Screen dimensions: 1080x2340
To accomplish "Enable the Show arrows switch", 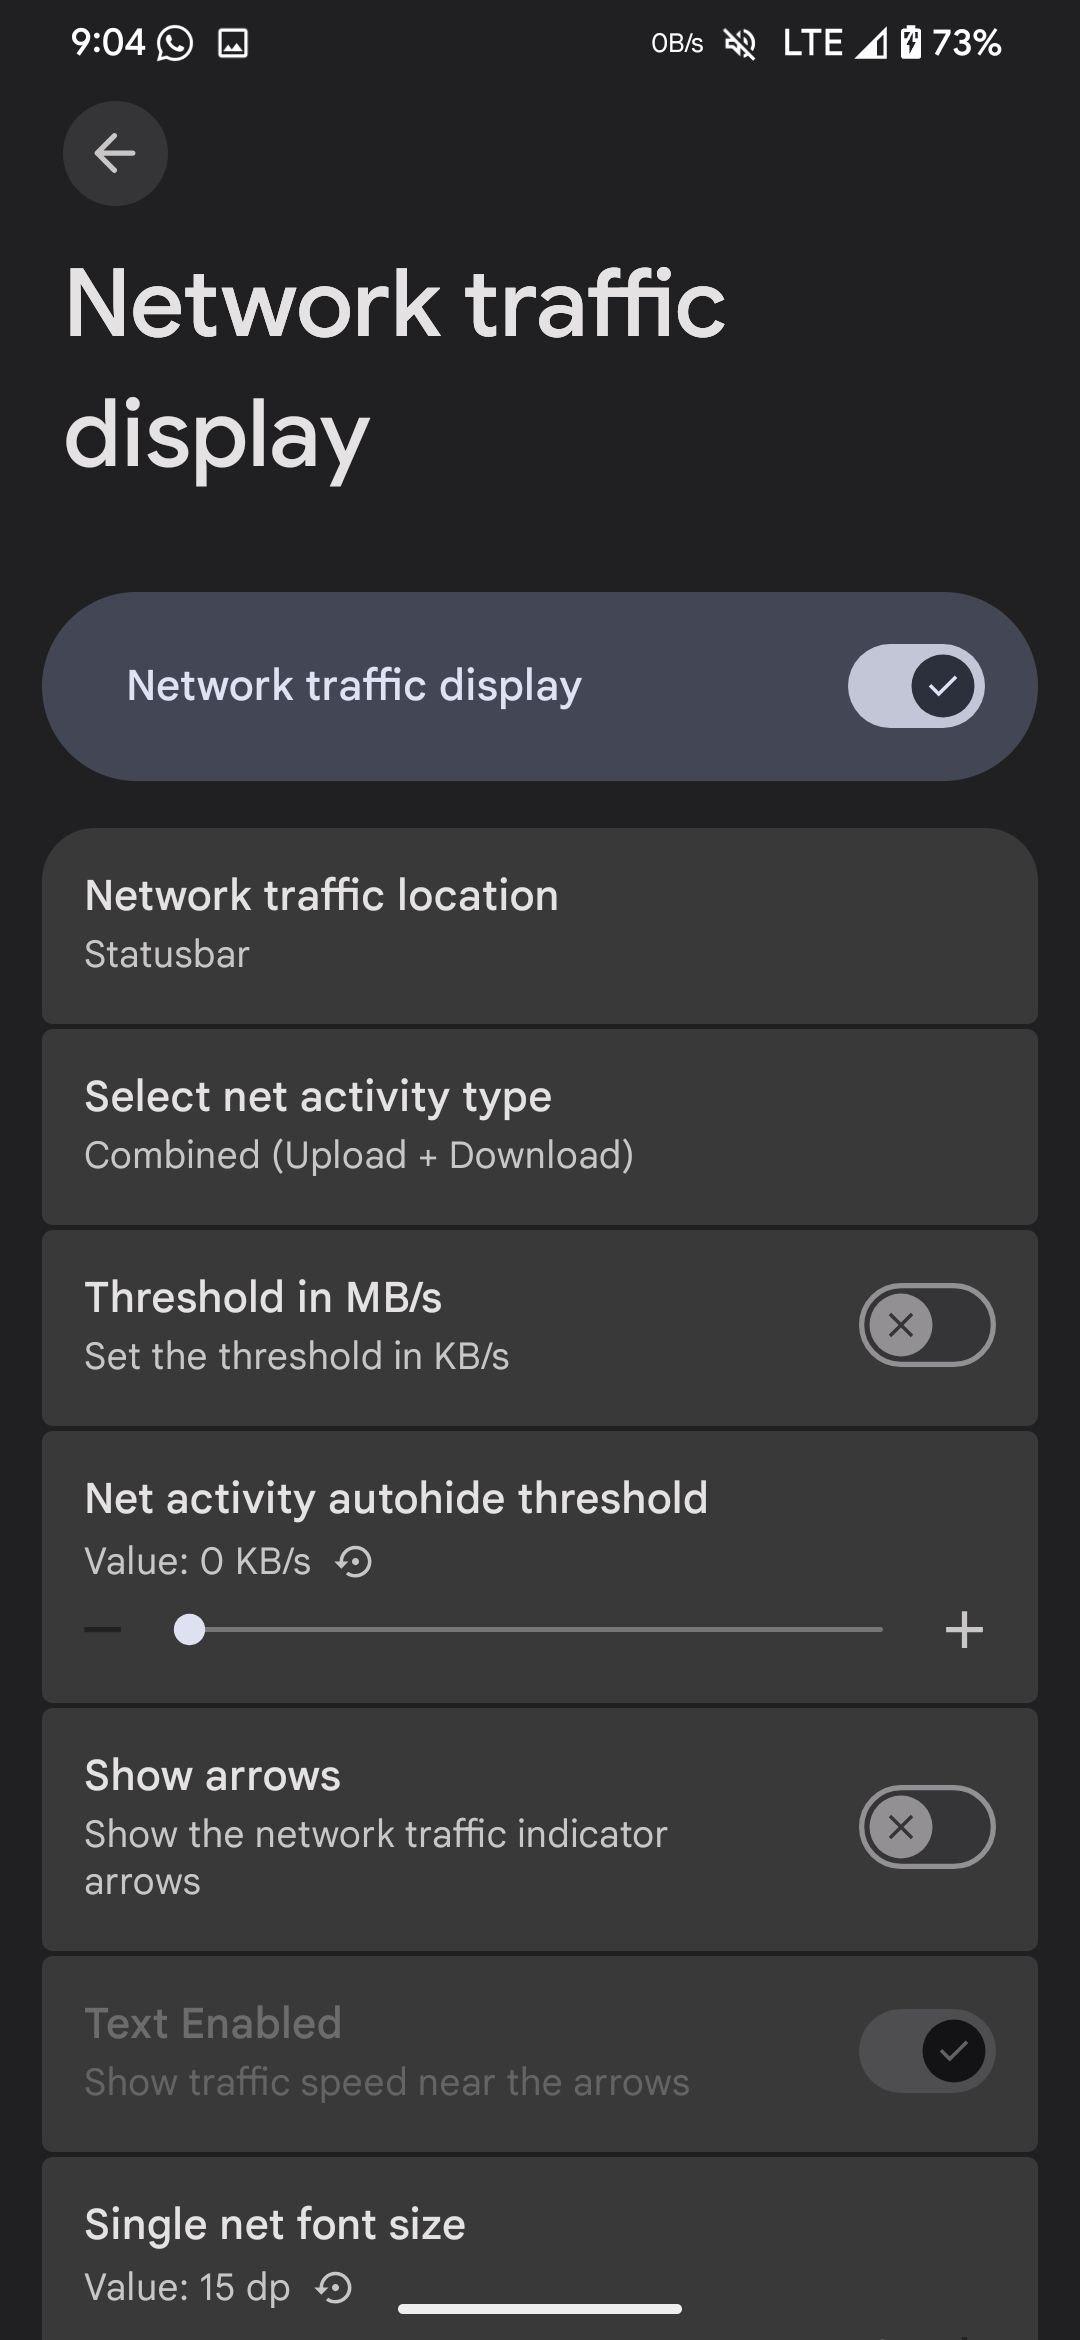I will 926,1827.
